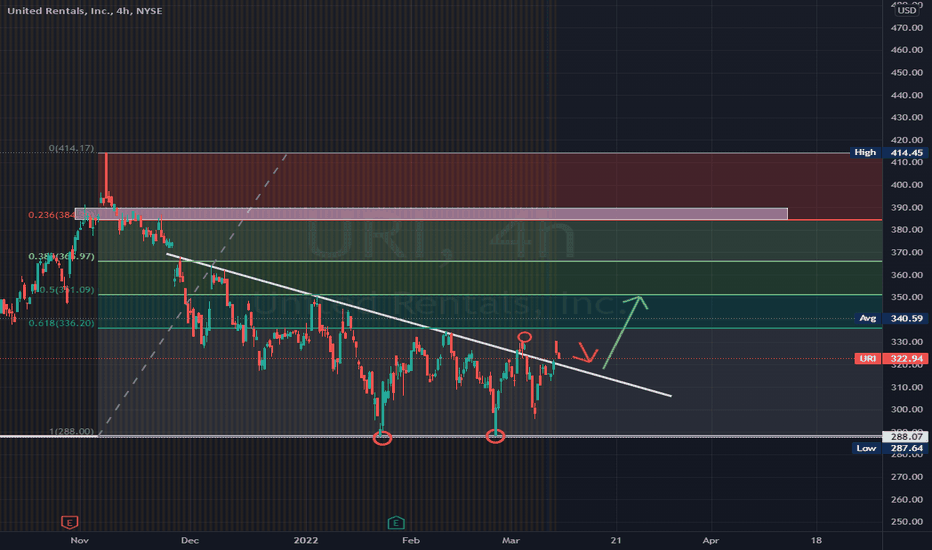Click the red earnings E marker near Nov
The width and height of the screenshot is (932, 550).
tap(70, 523)
